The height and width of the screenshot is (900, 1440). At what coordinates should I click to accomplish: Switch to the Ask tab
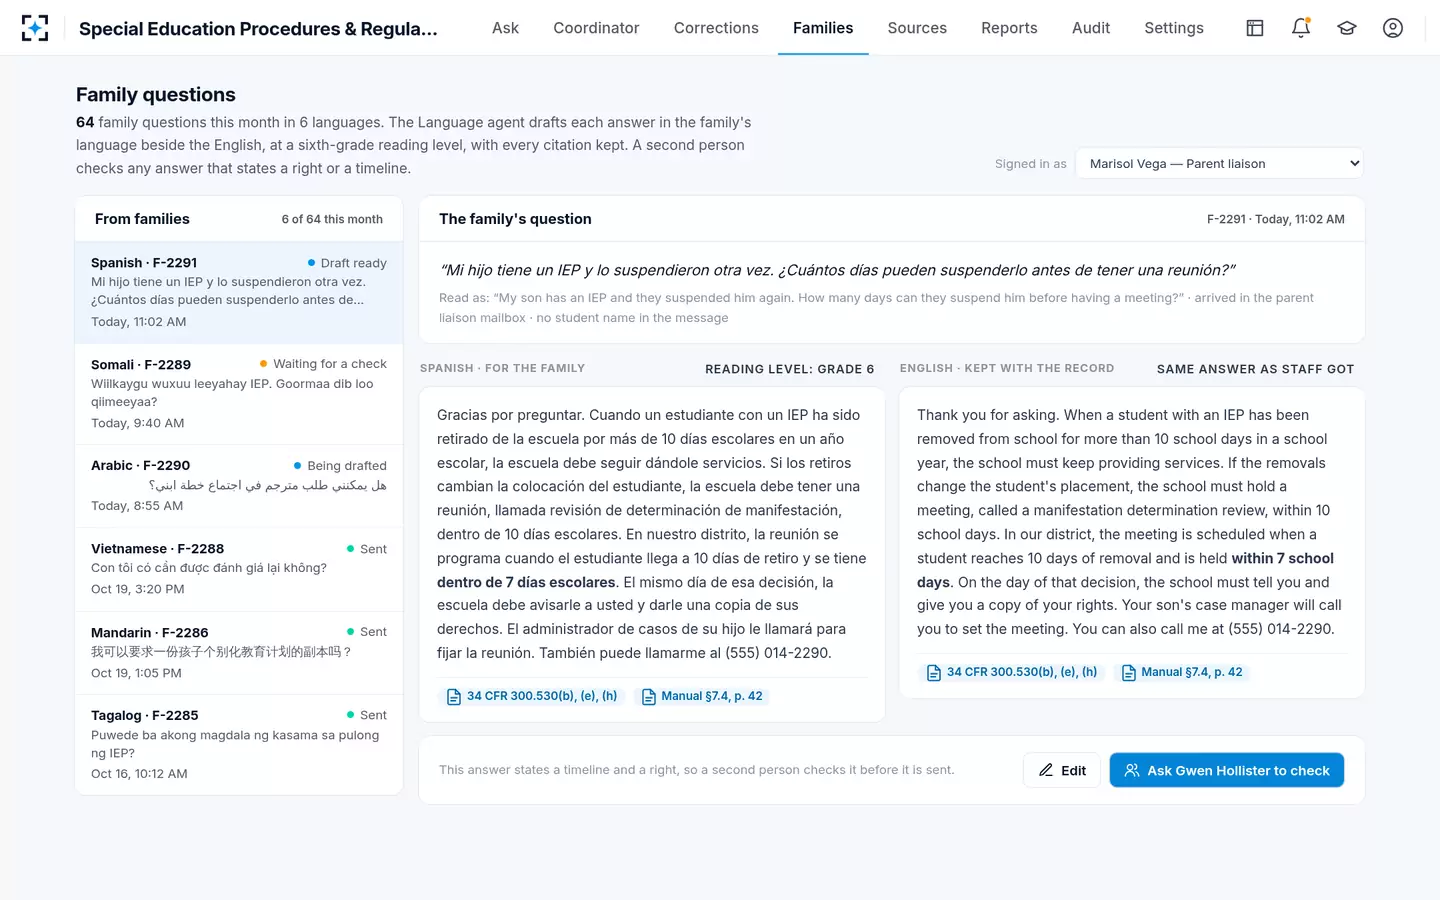click(x=505, y=28)
